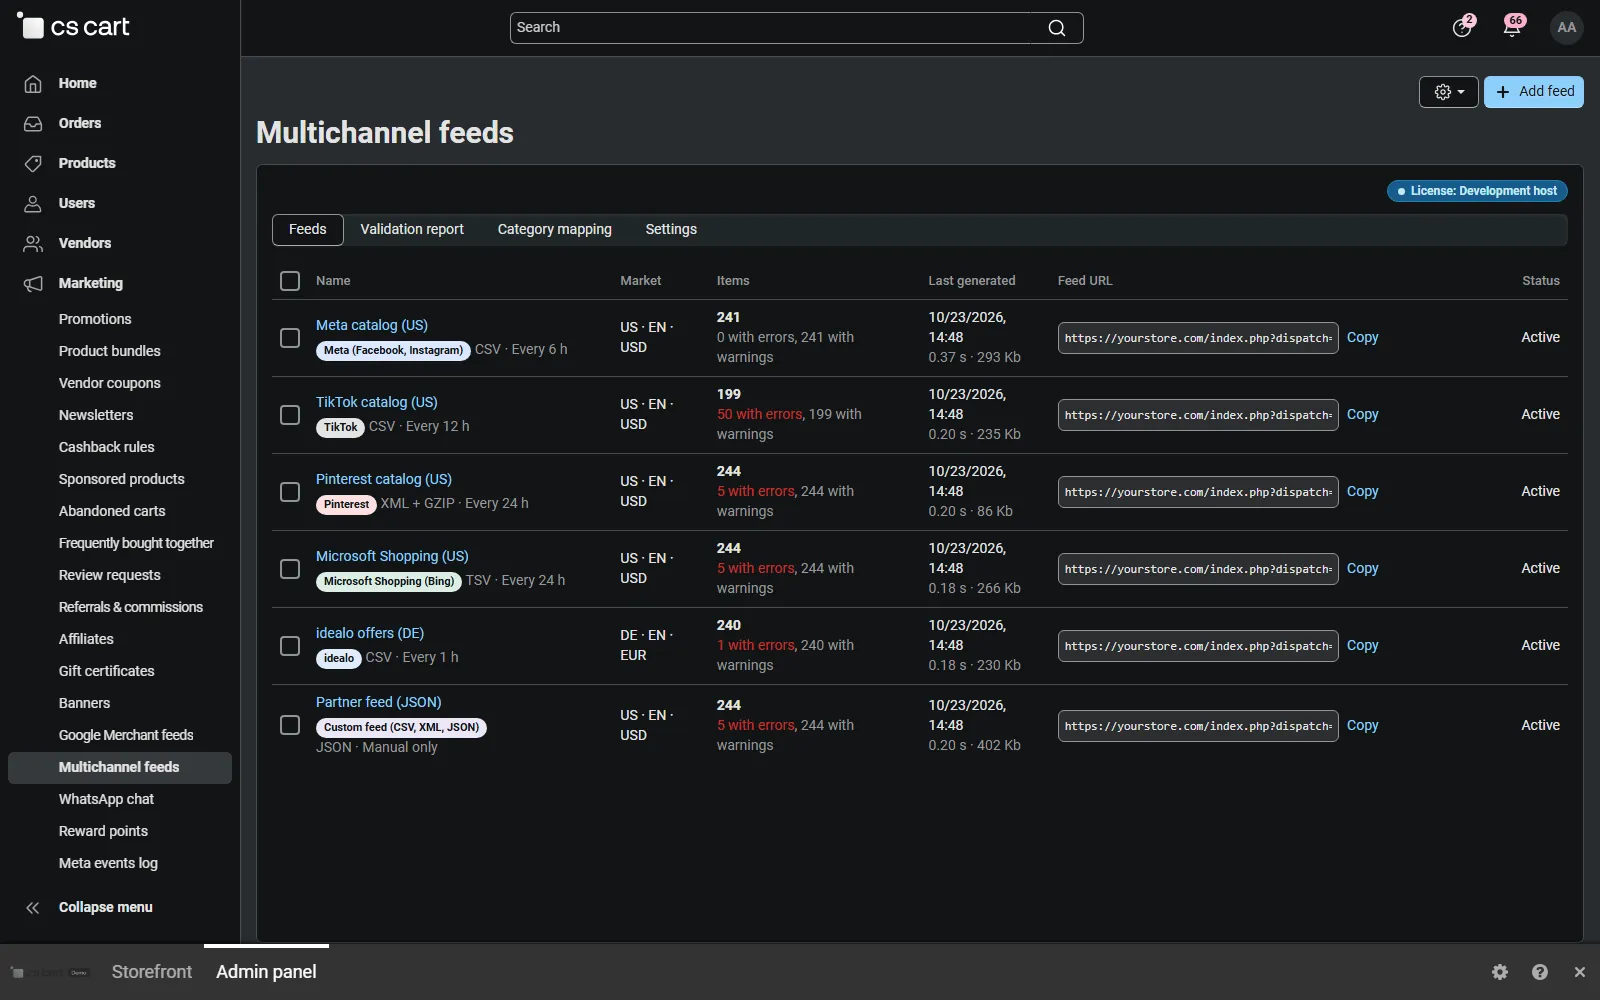
Task: Check the Microsoft Shopping (US) row checkbox
Action: pos(290,569)
